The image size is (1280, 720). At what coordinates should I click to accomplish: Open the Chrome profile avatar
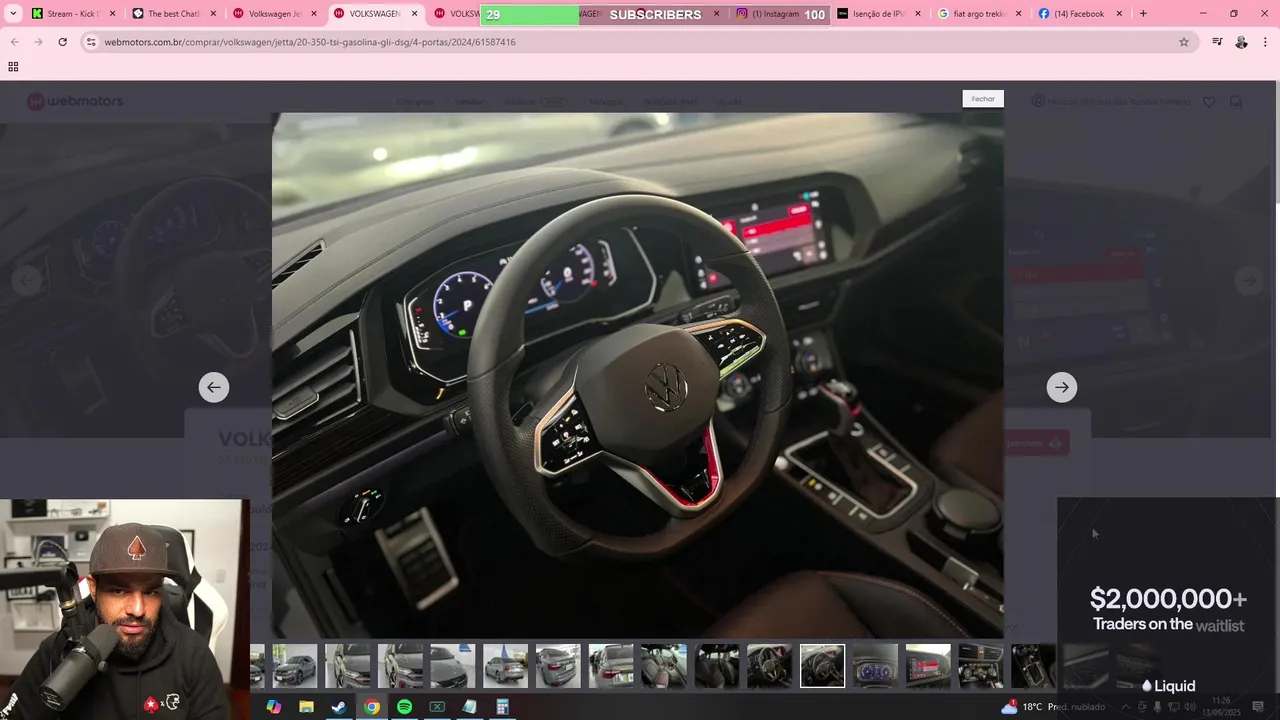[1241, 42]
